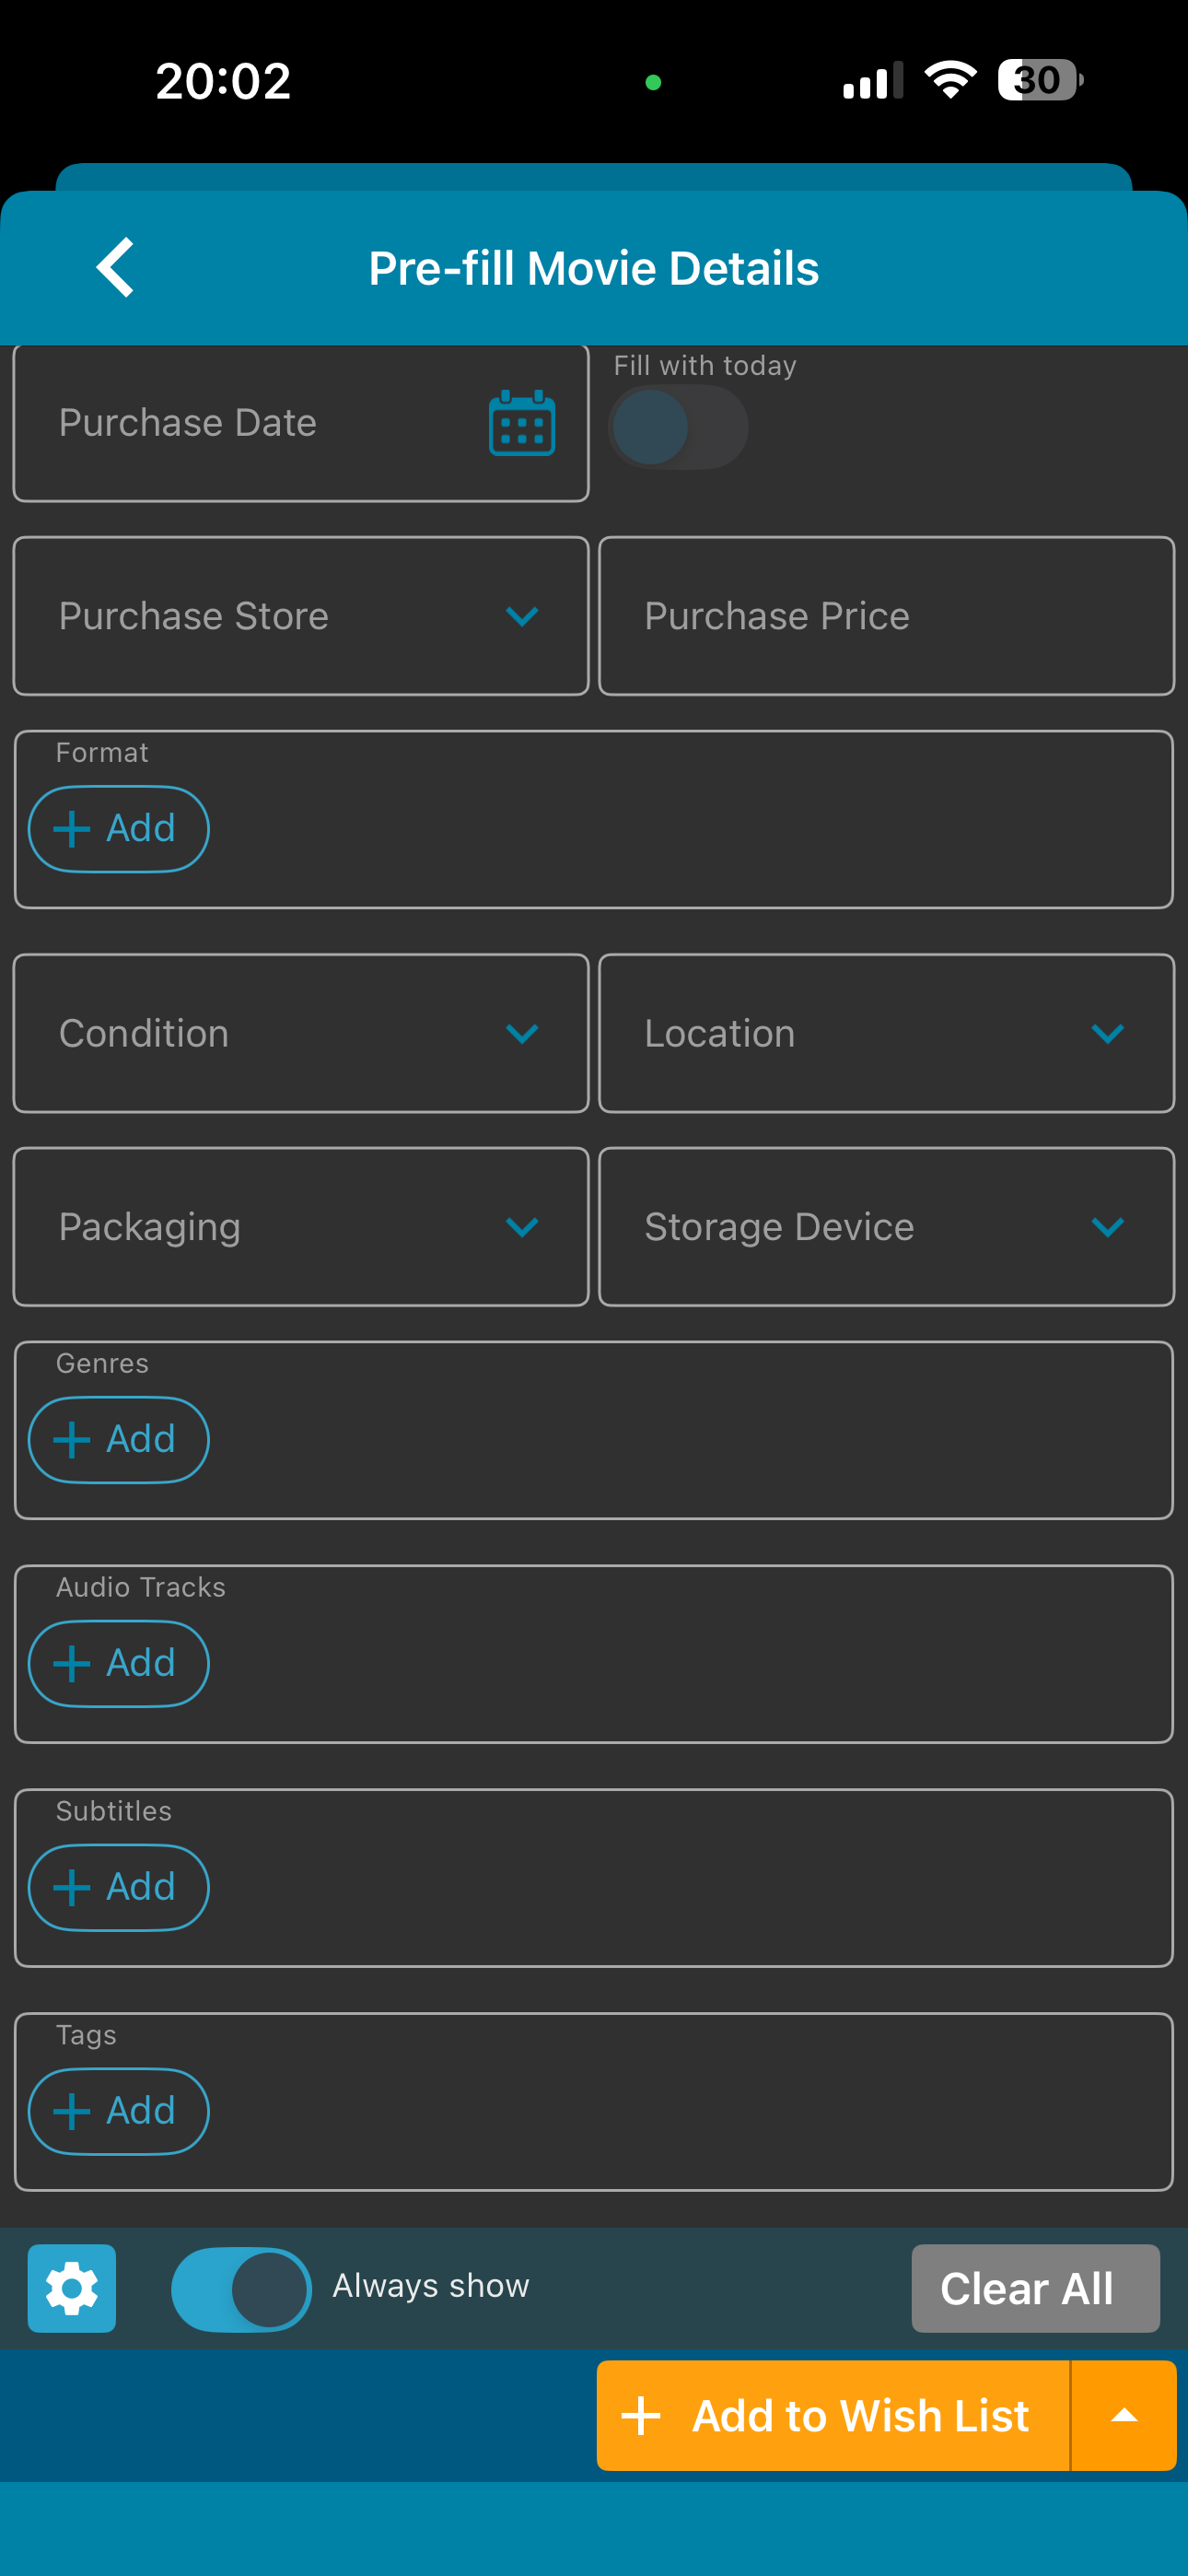
Task: Clear all pre-fill fields
Action: pyautogui.click(x=1035, y=2288)
